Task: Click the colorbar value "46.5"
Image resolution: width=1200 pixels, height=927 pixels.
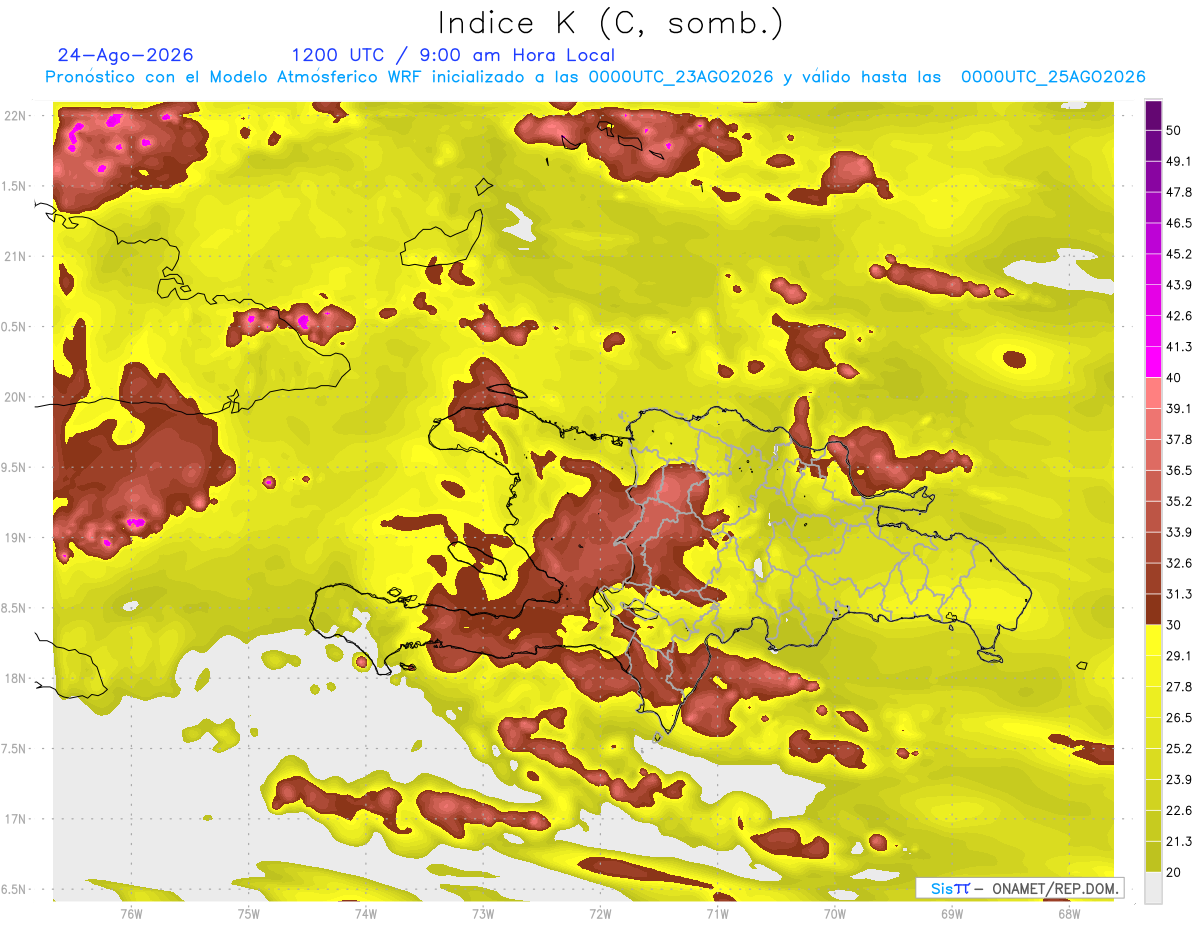Action: tap(1178, 223)
